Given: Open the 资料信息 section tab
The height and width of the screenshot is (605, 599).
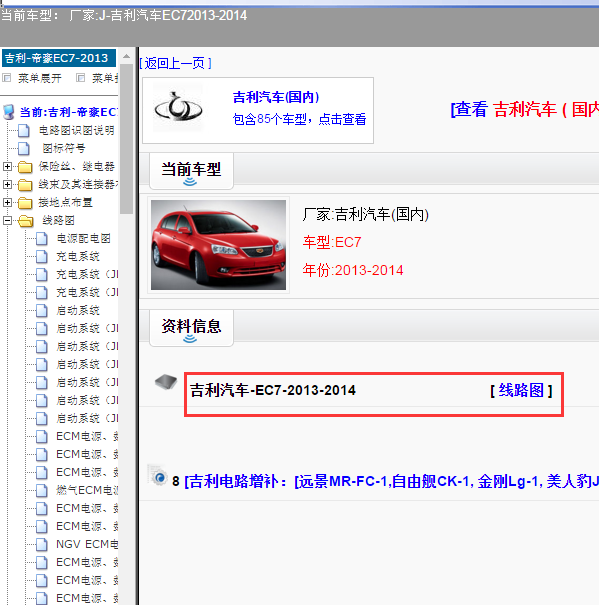Looking at the screenshot, I should (x=191, y=328).
